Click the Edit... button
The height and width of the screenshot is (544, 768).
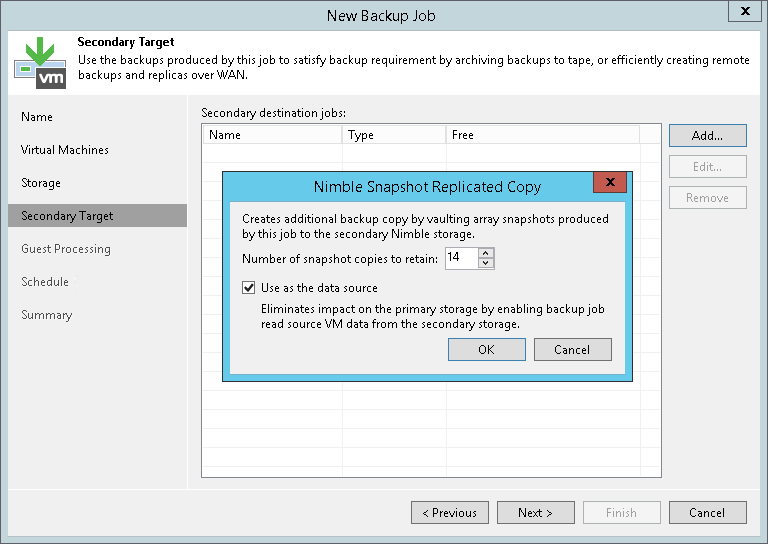[x=708, y=167]
